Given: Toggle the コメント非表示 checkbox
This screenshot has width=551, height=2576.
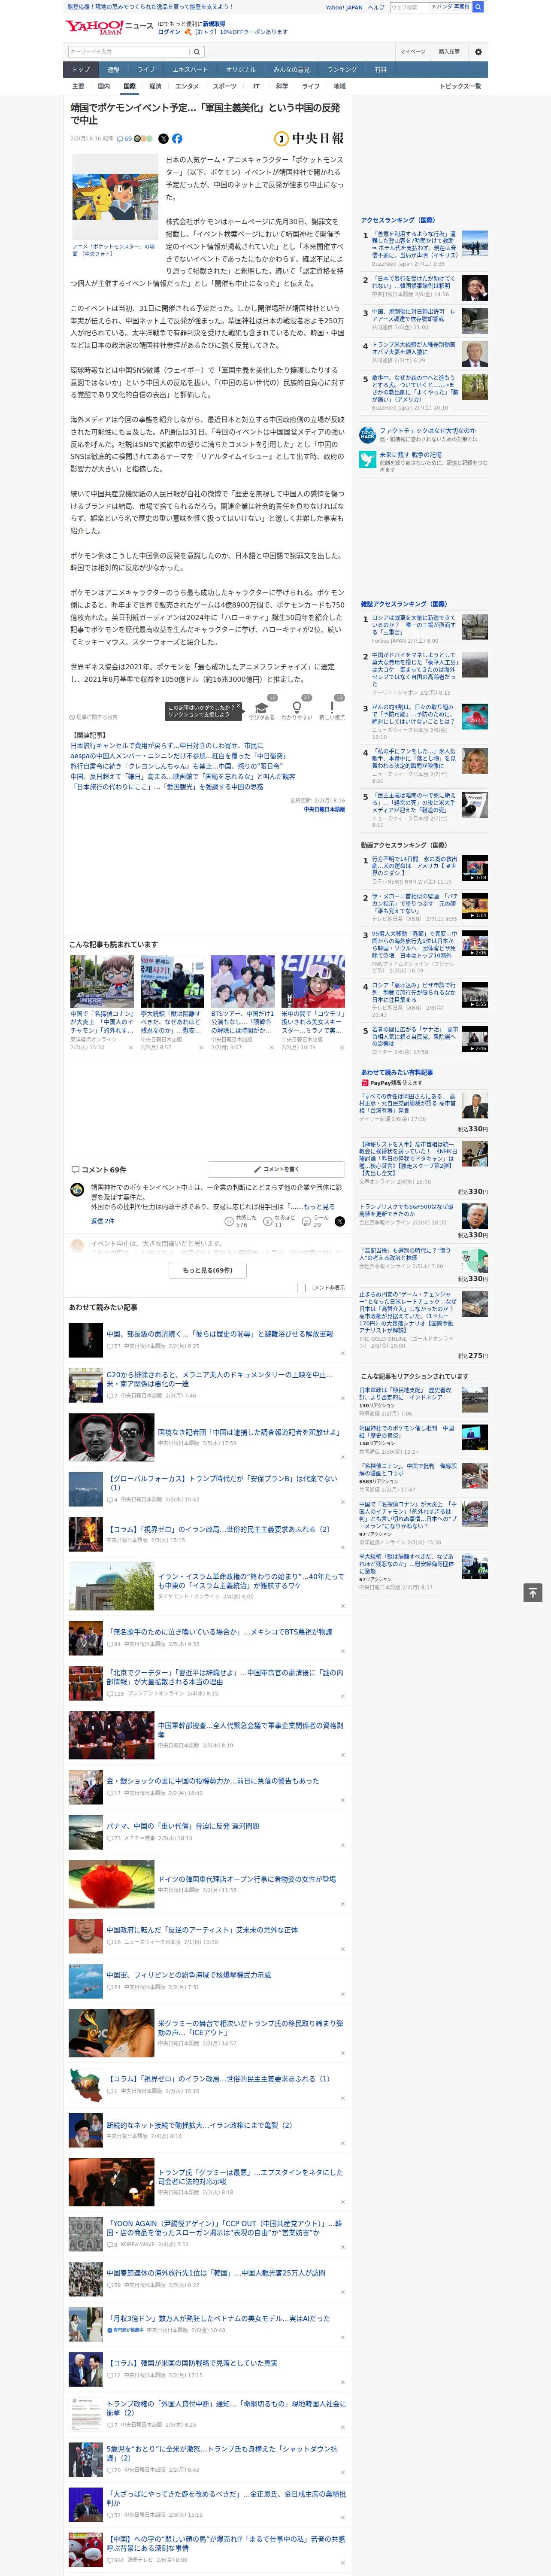Looking at the screenshot, I should (301, 1288).
